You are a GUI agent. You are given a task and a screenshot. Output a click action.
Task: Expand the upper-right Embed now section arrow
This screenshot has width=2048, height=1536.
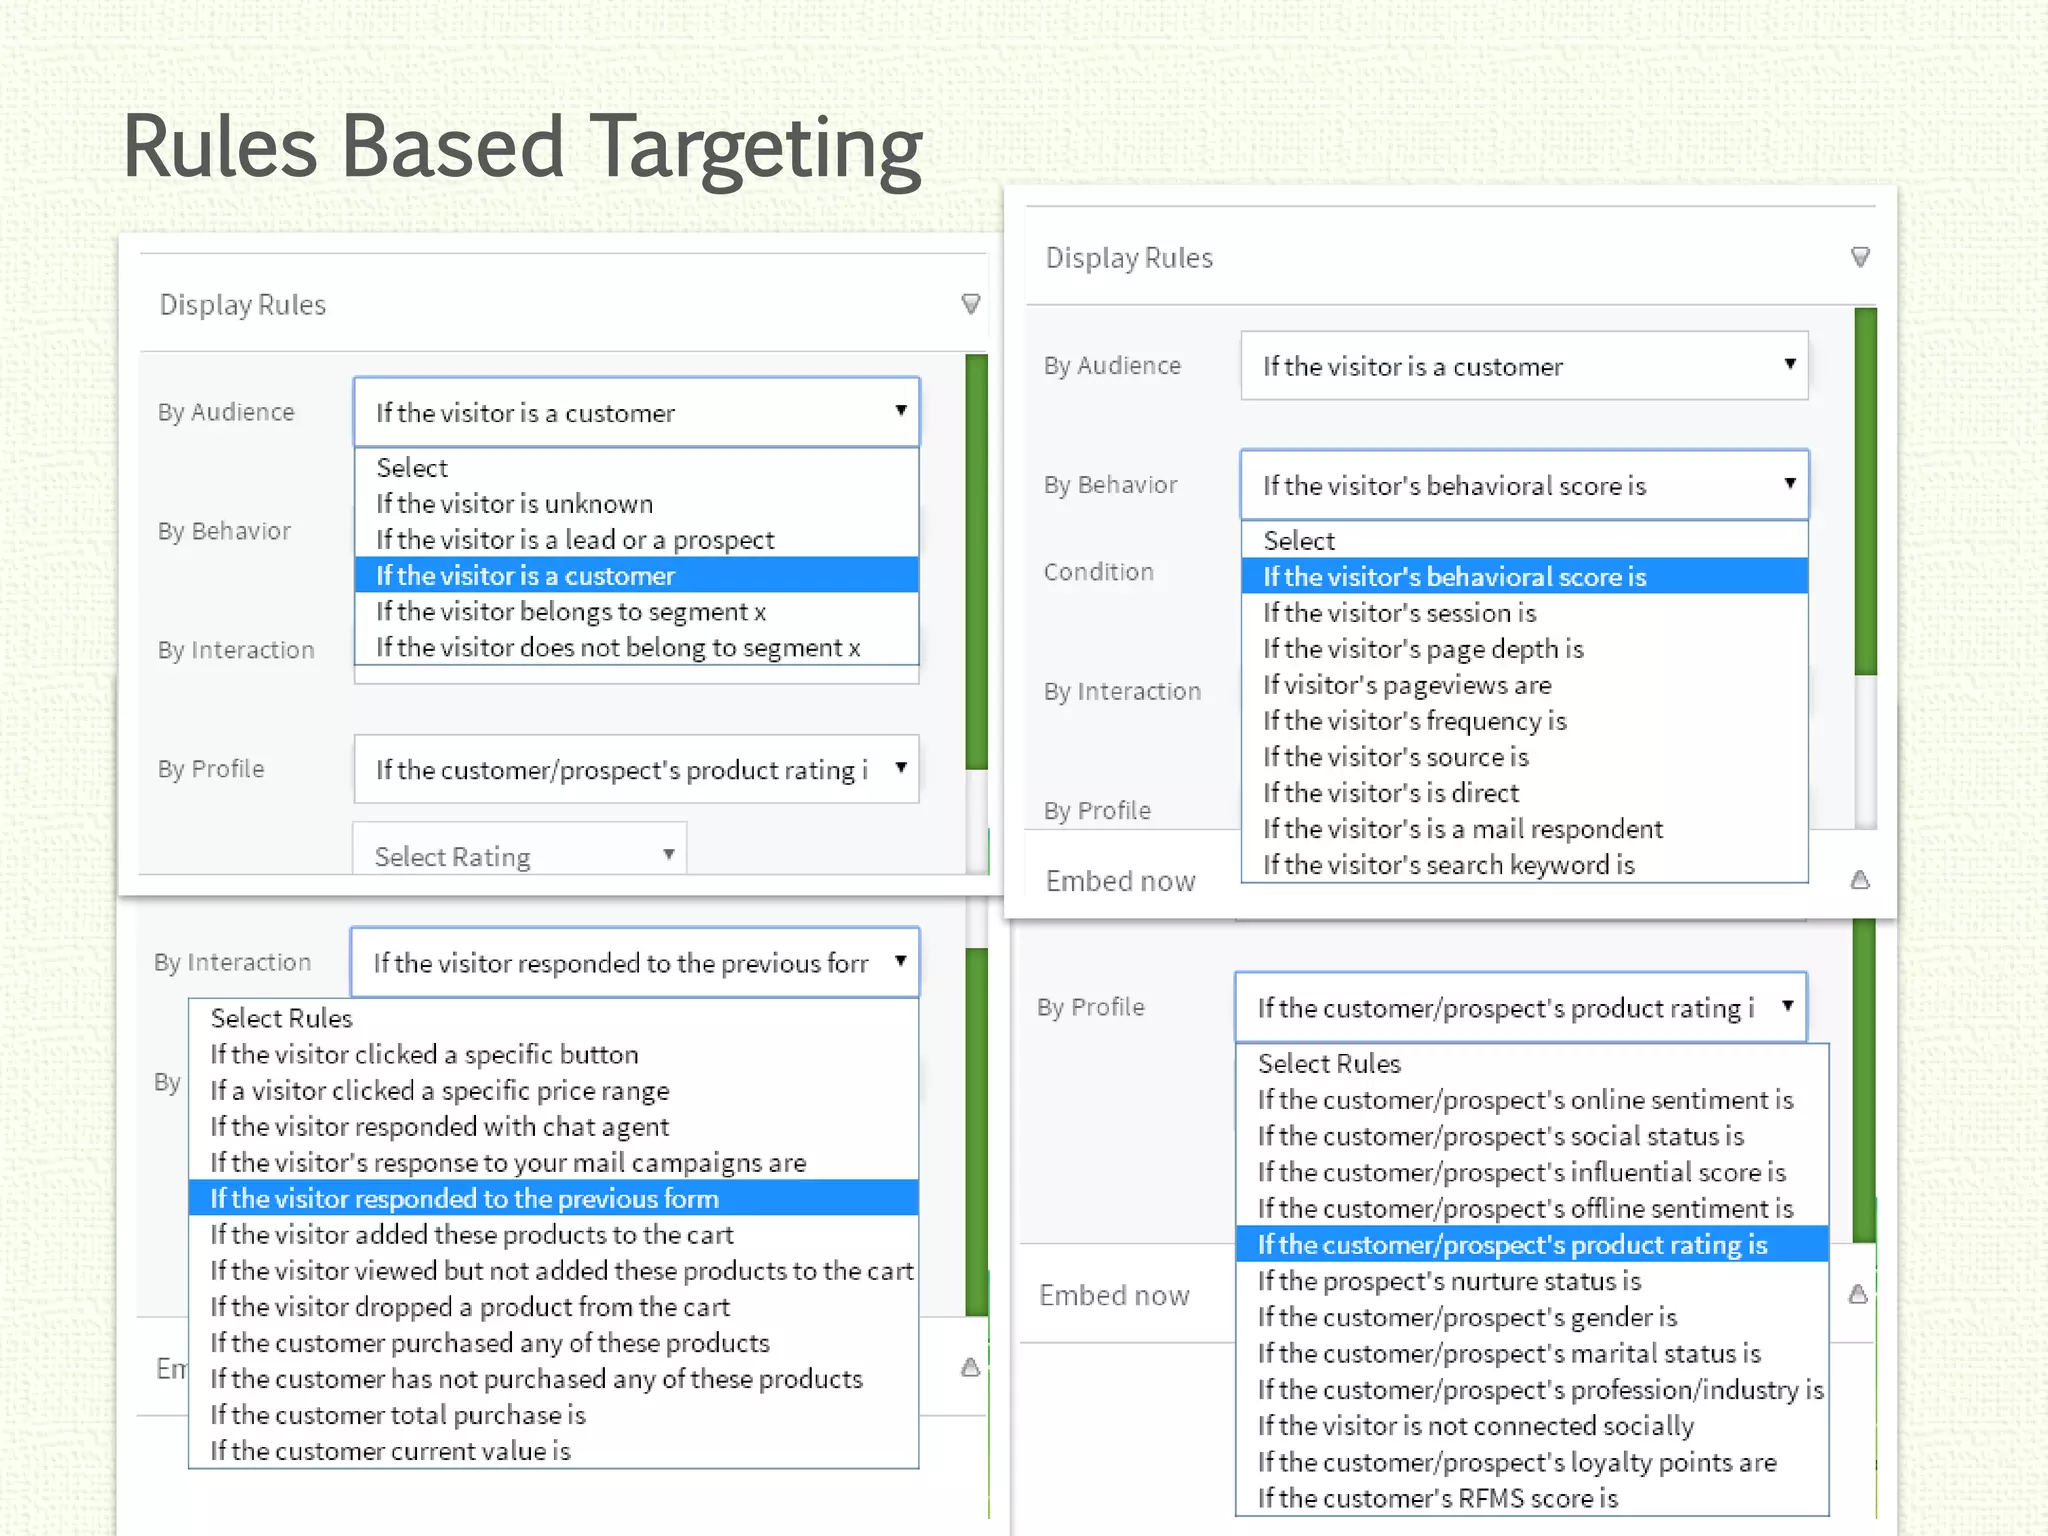coord(1859,880)
